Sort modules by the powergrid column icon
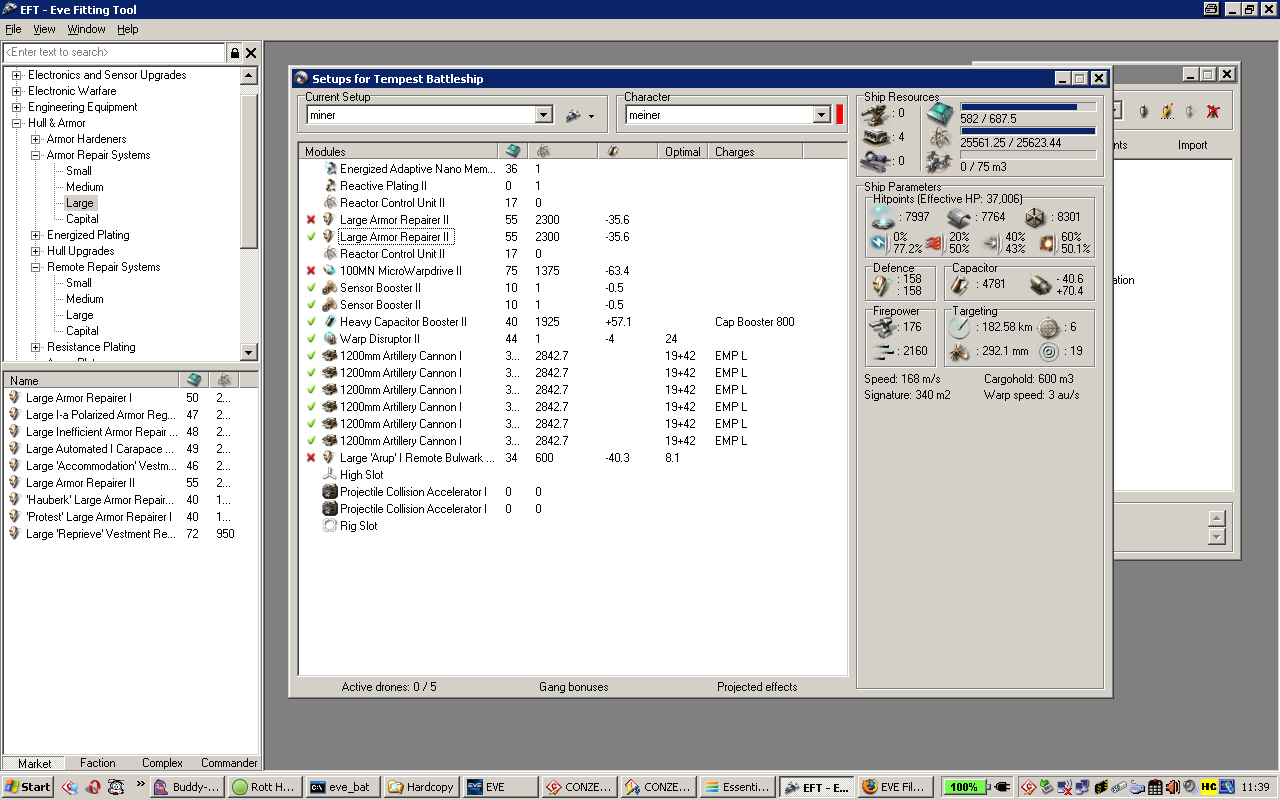Screen dimensions: 1280x800 point(544,151)
